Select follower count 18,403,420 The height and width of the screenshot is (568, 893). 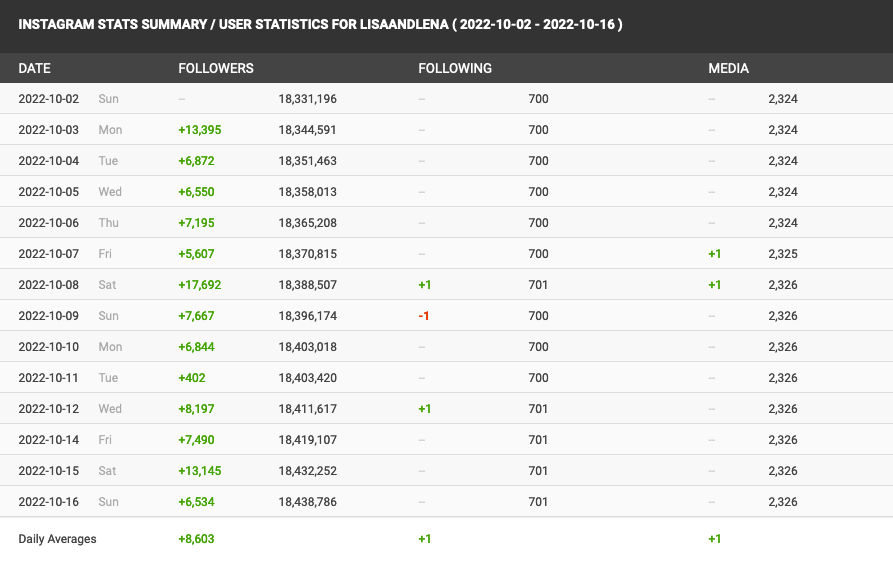[x=308, y=378]
